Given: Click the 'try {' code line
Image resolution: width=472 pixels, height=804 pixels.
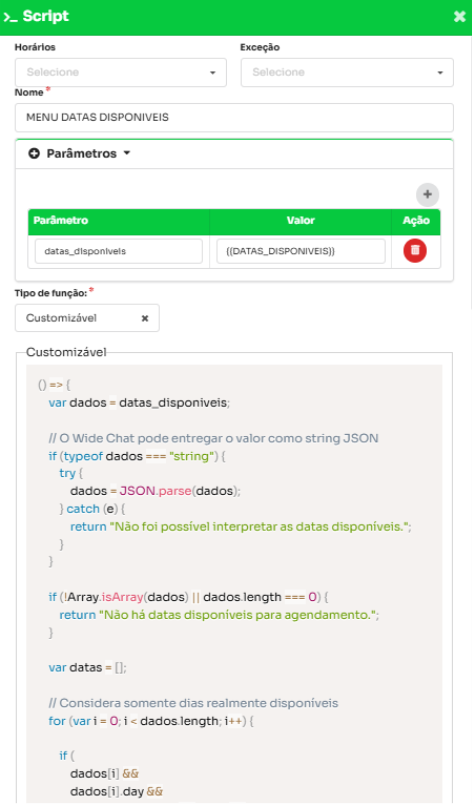Looking at the screenshot, I should pyautogui.click(x=71, y=473).
